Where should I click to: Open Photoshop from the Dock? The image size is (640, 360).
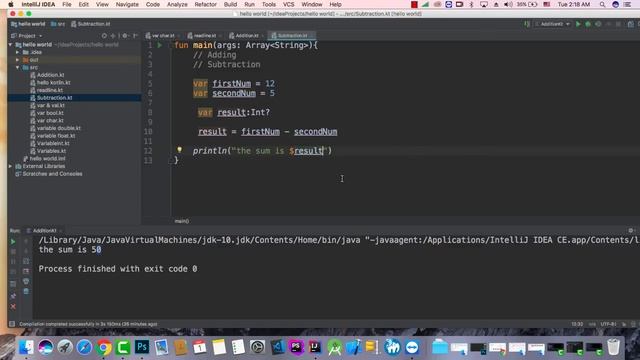pyautogui.click(x=142, y=347)
